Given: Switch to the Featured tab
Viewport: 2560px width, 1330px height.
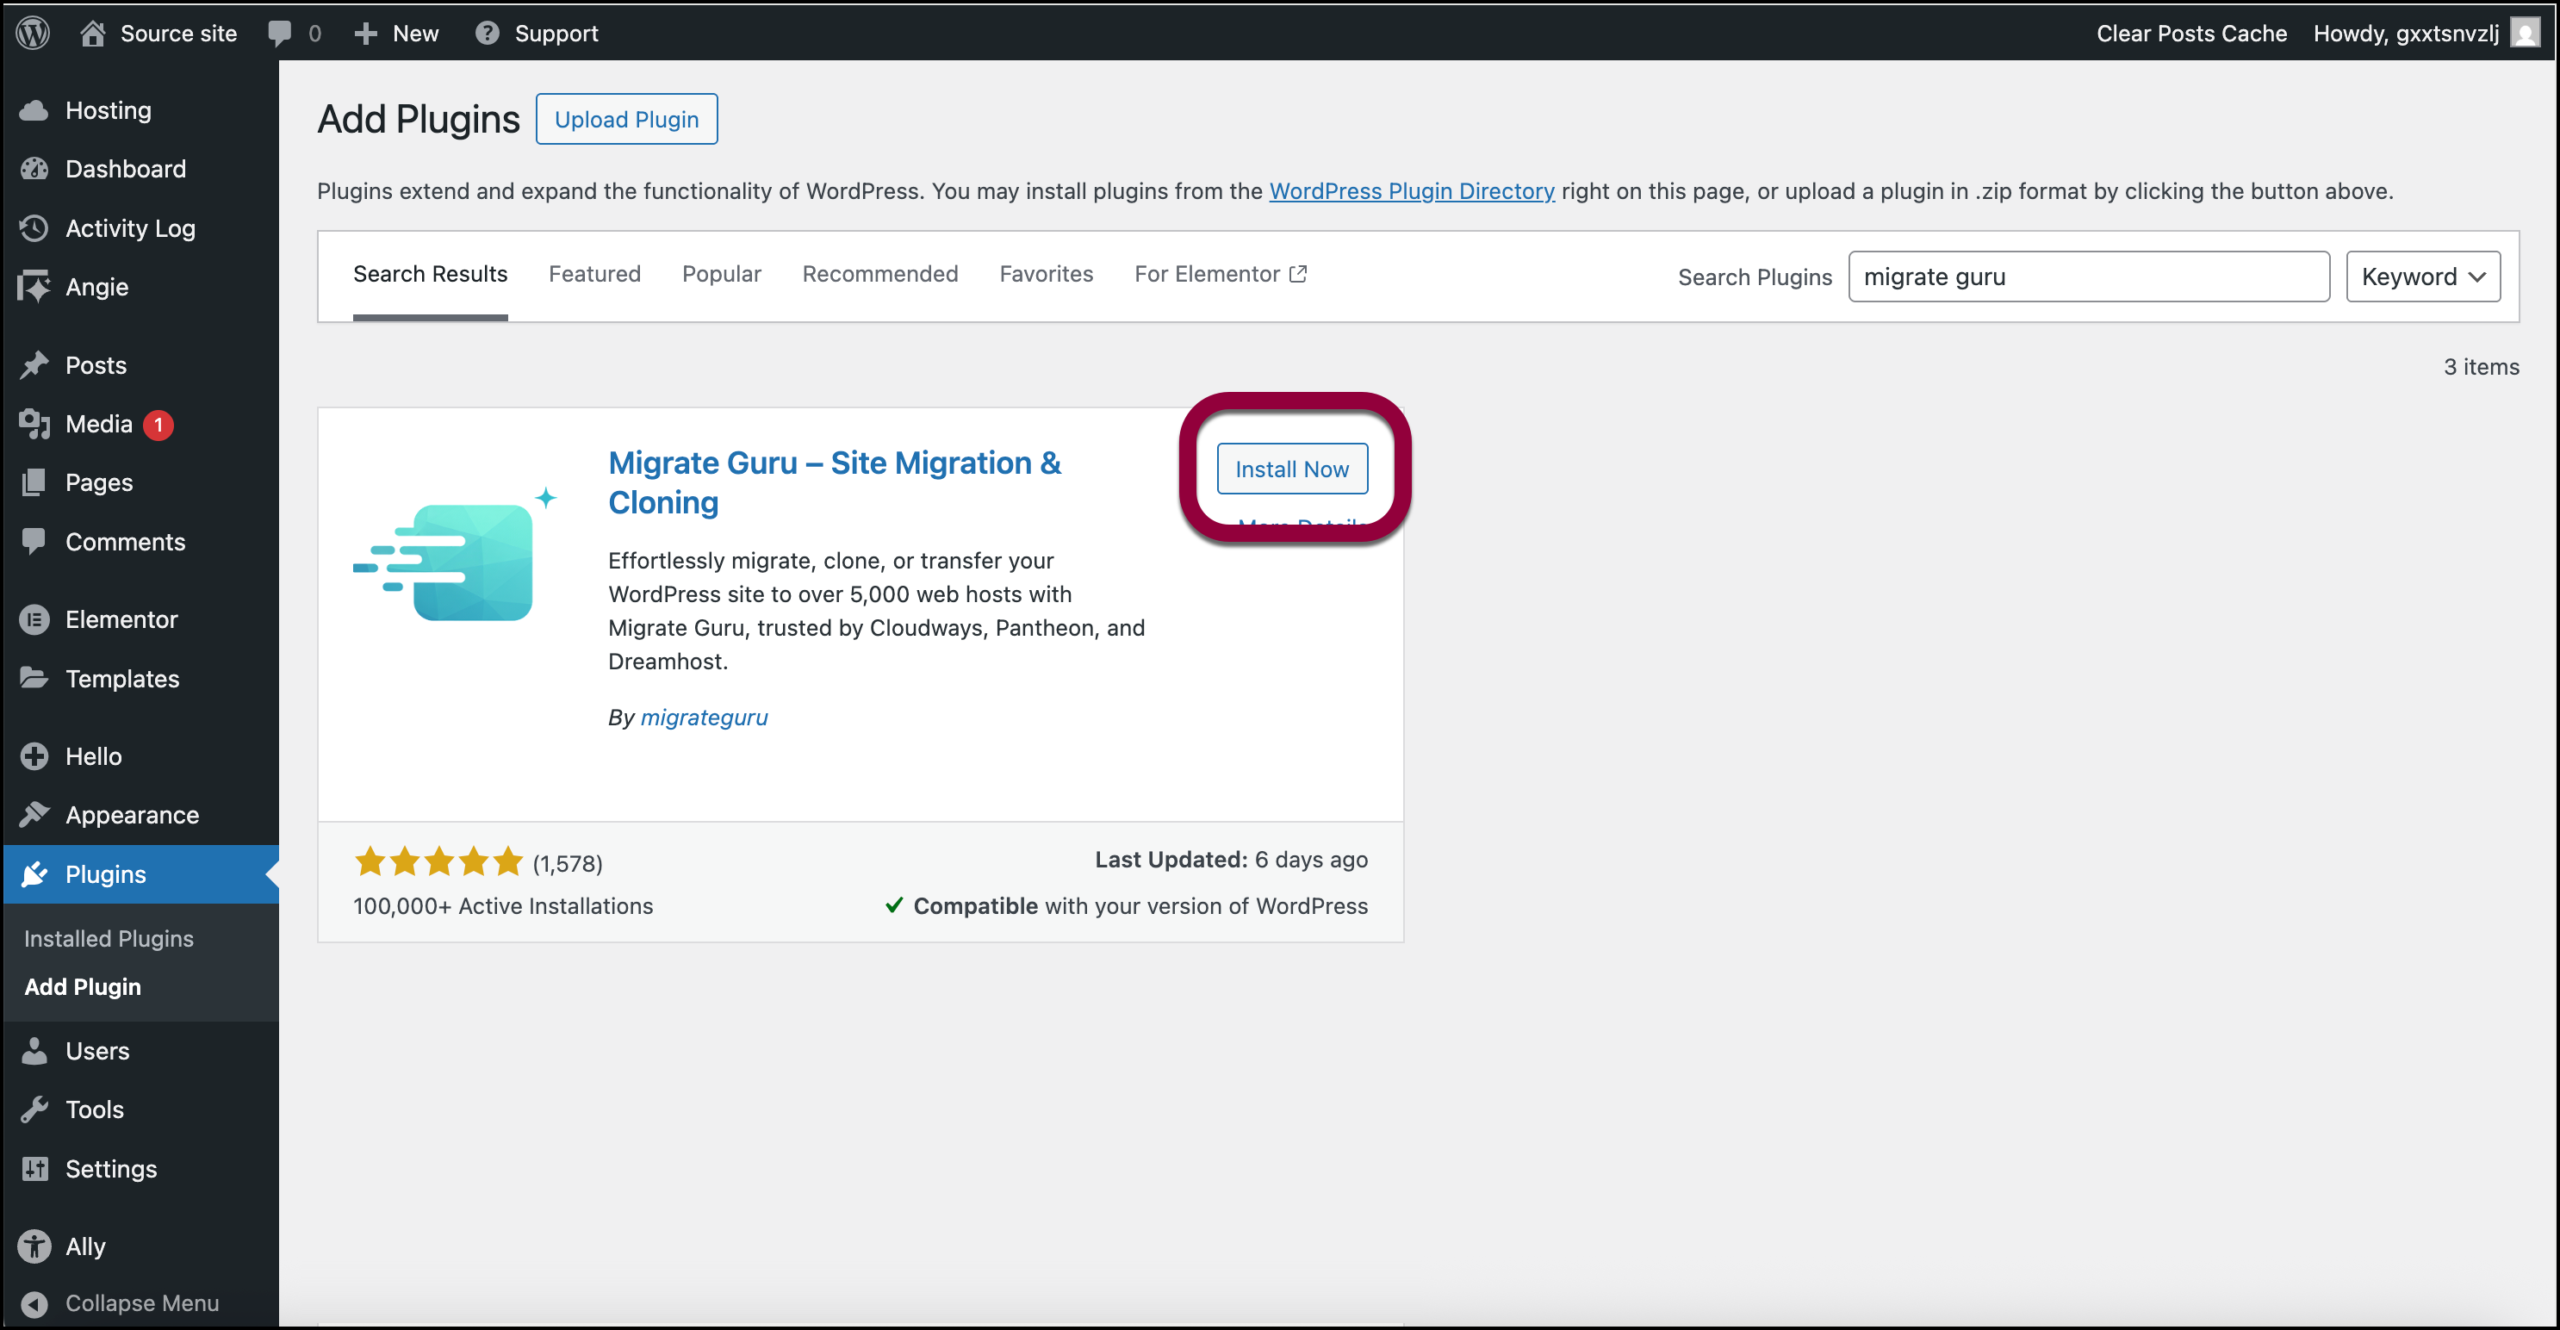Looking at the screenshot, I should (x=594, y=274).
